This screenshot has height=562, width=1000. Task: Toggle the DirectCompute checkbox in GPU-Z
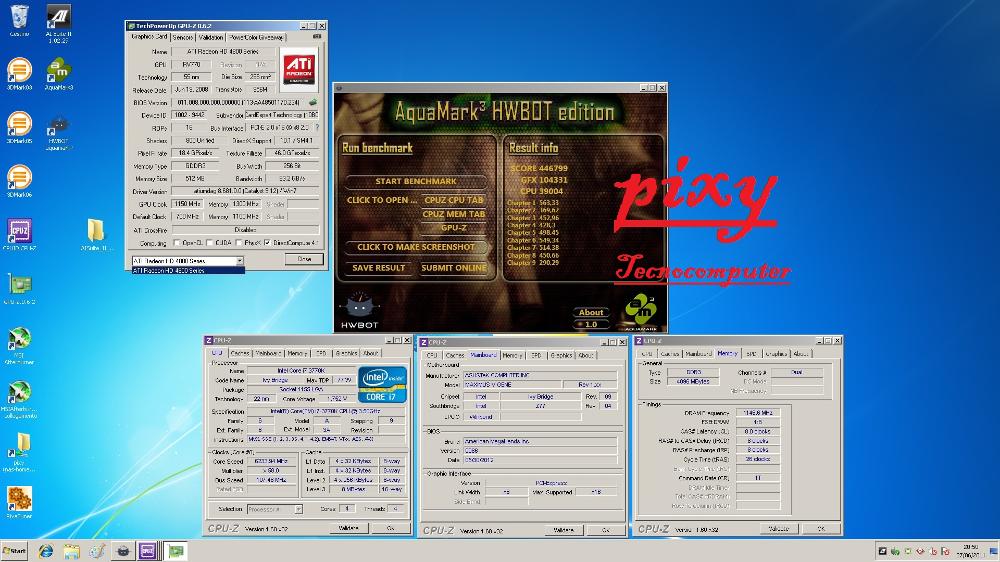point(267,243)
